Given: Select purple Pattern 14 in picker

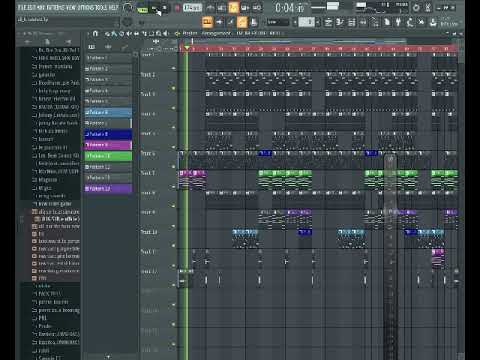Looking at the screenshot, I should pos(108,189).
